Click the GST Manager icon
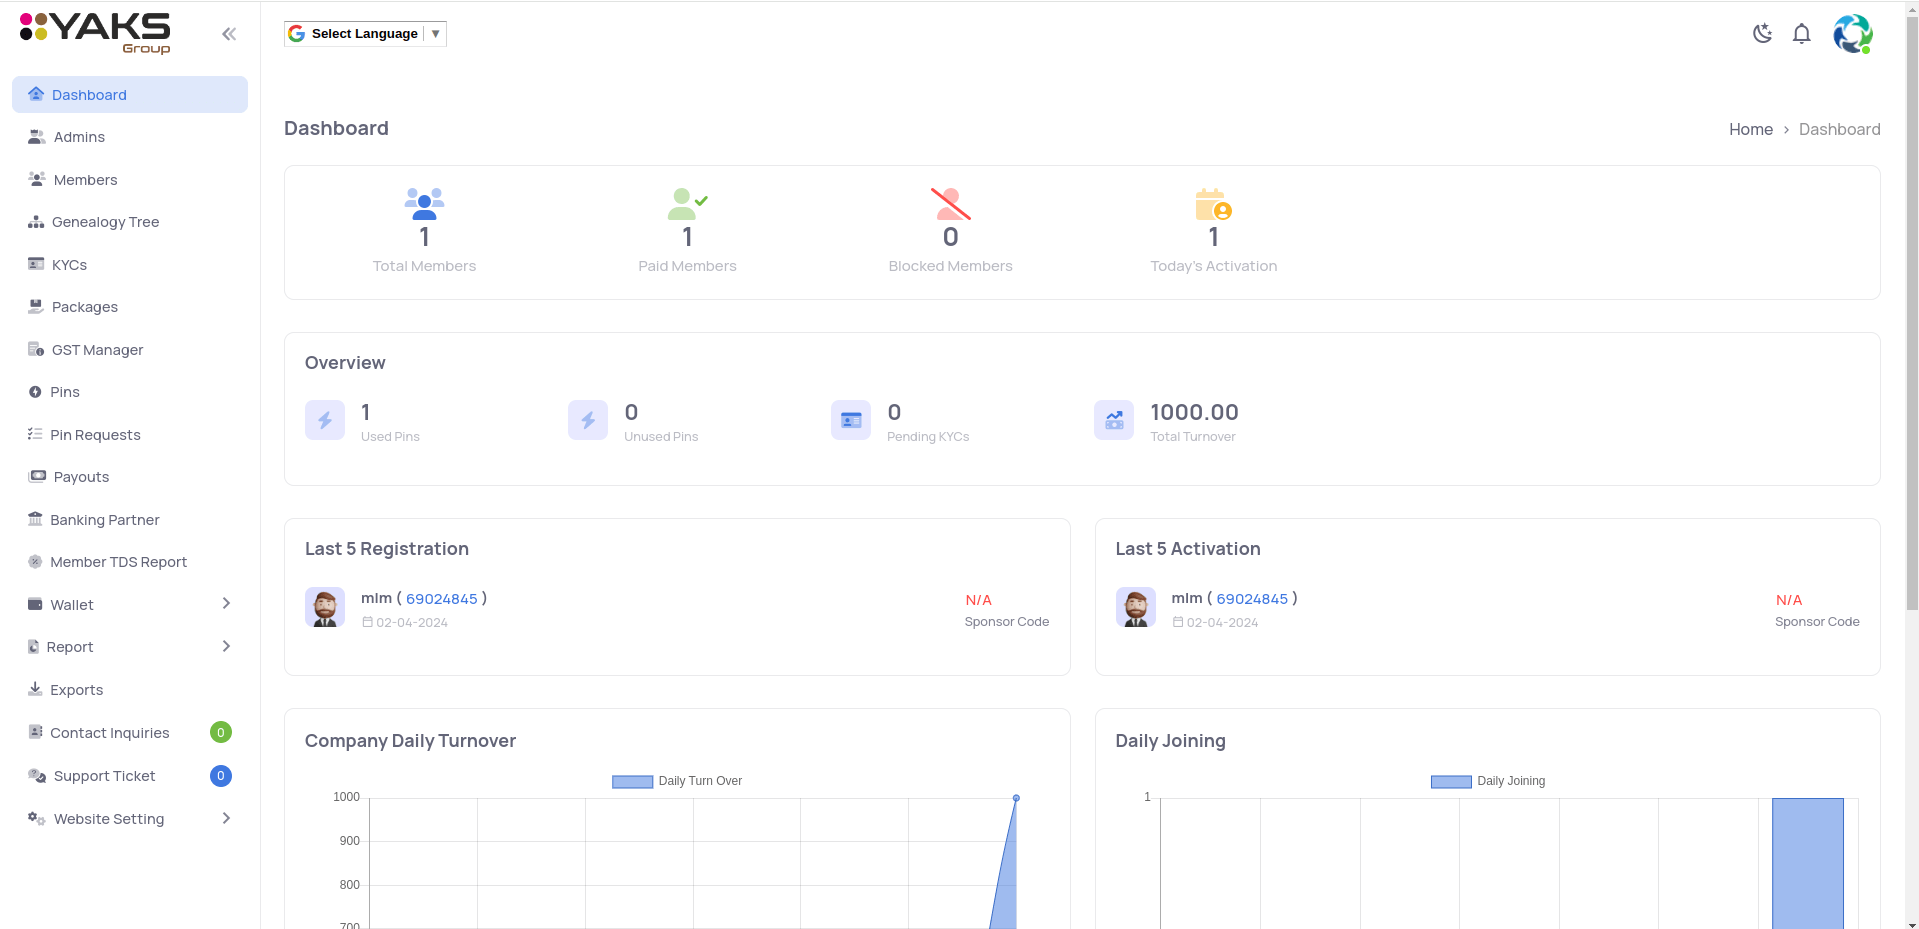The image size is (1919, 929). 36,350
